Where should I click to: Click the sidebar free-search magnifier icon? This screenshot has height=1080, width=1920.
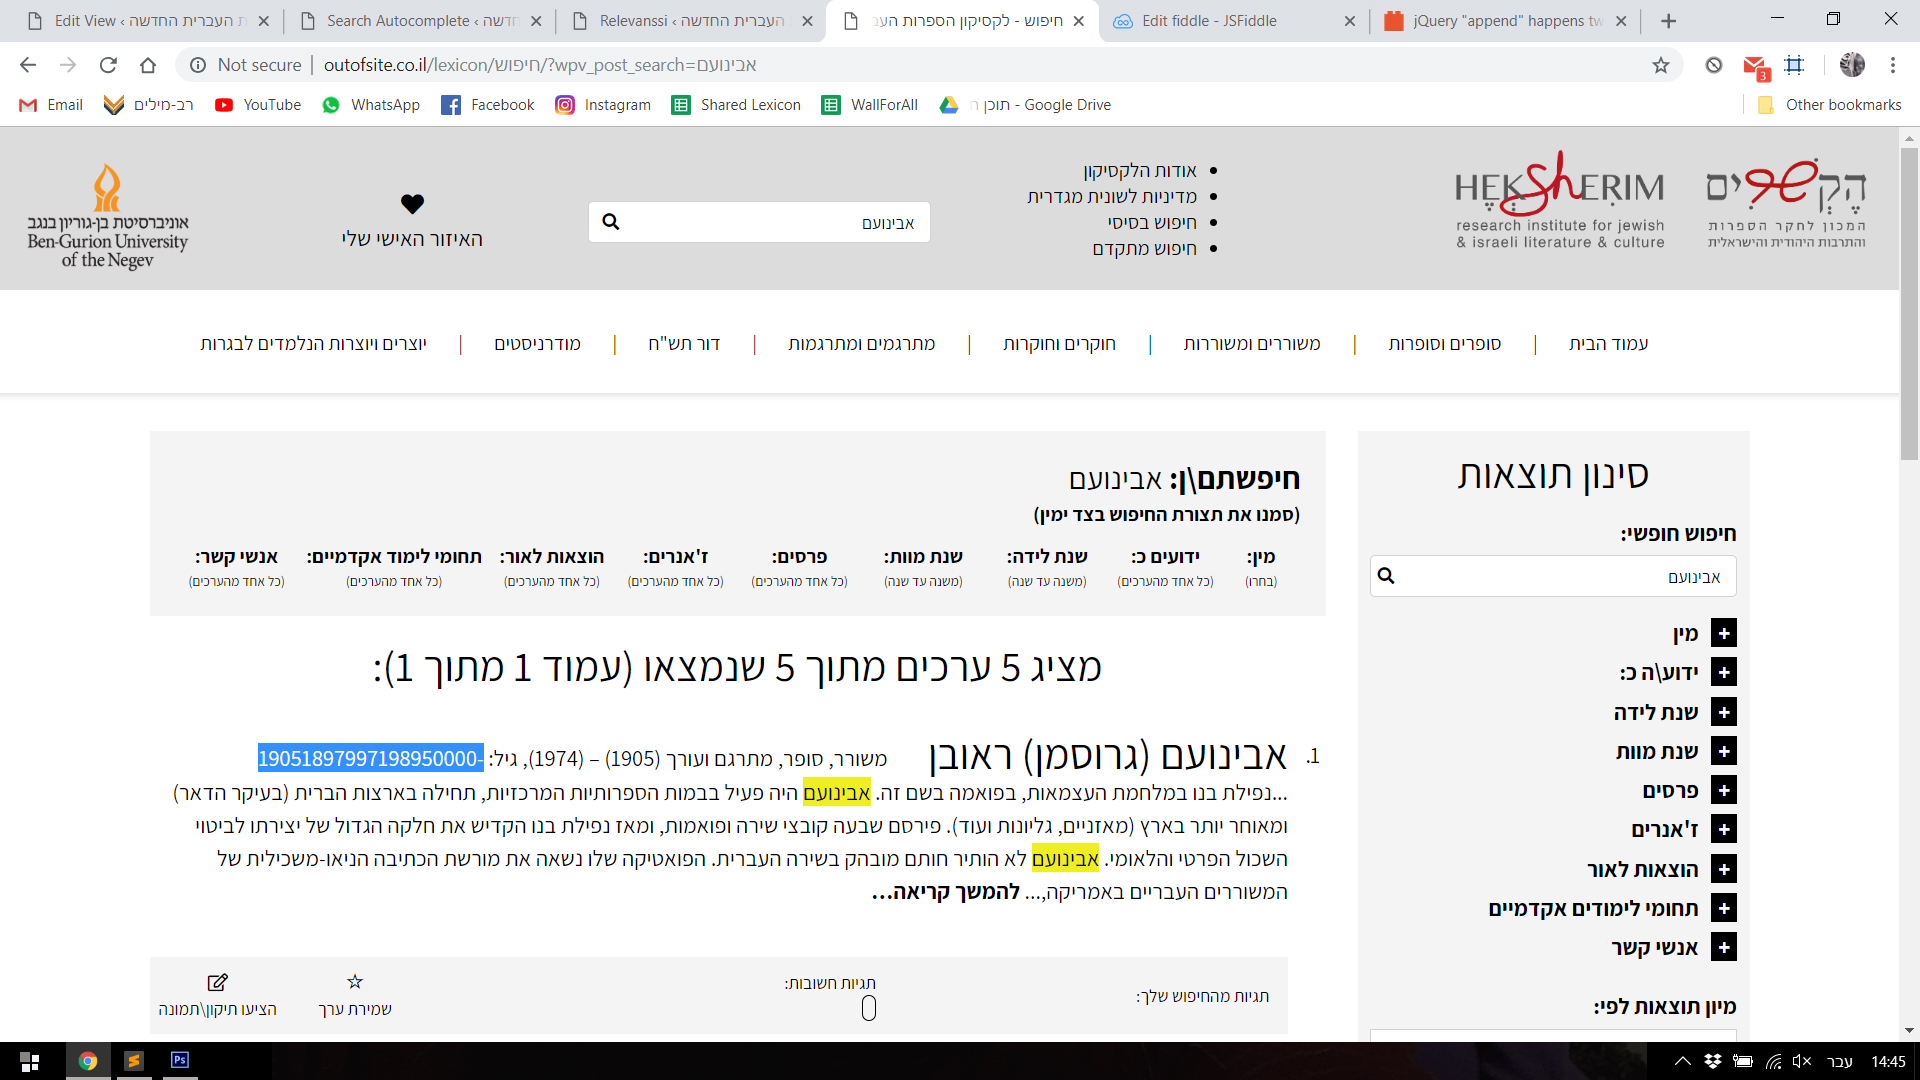tap(1386, 575)
